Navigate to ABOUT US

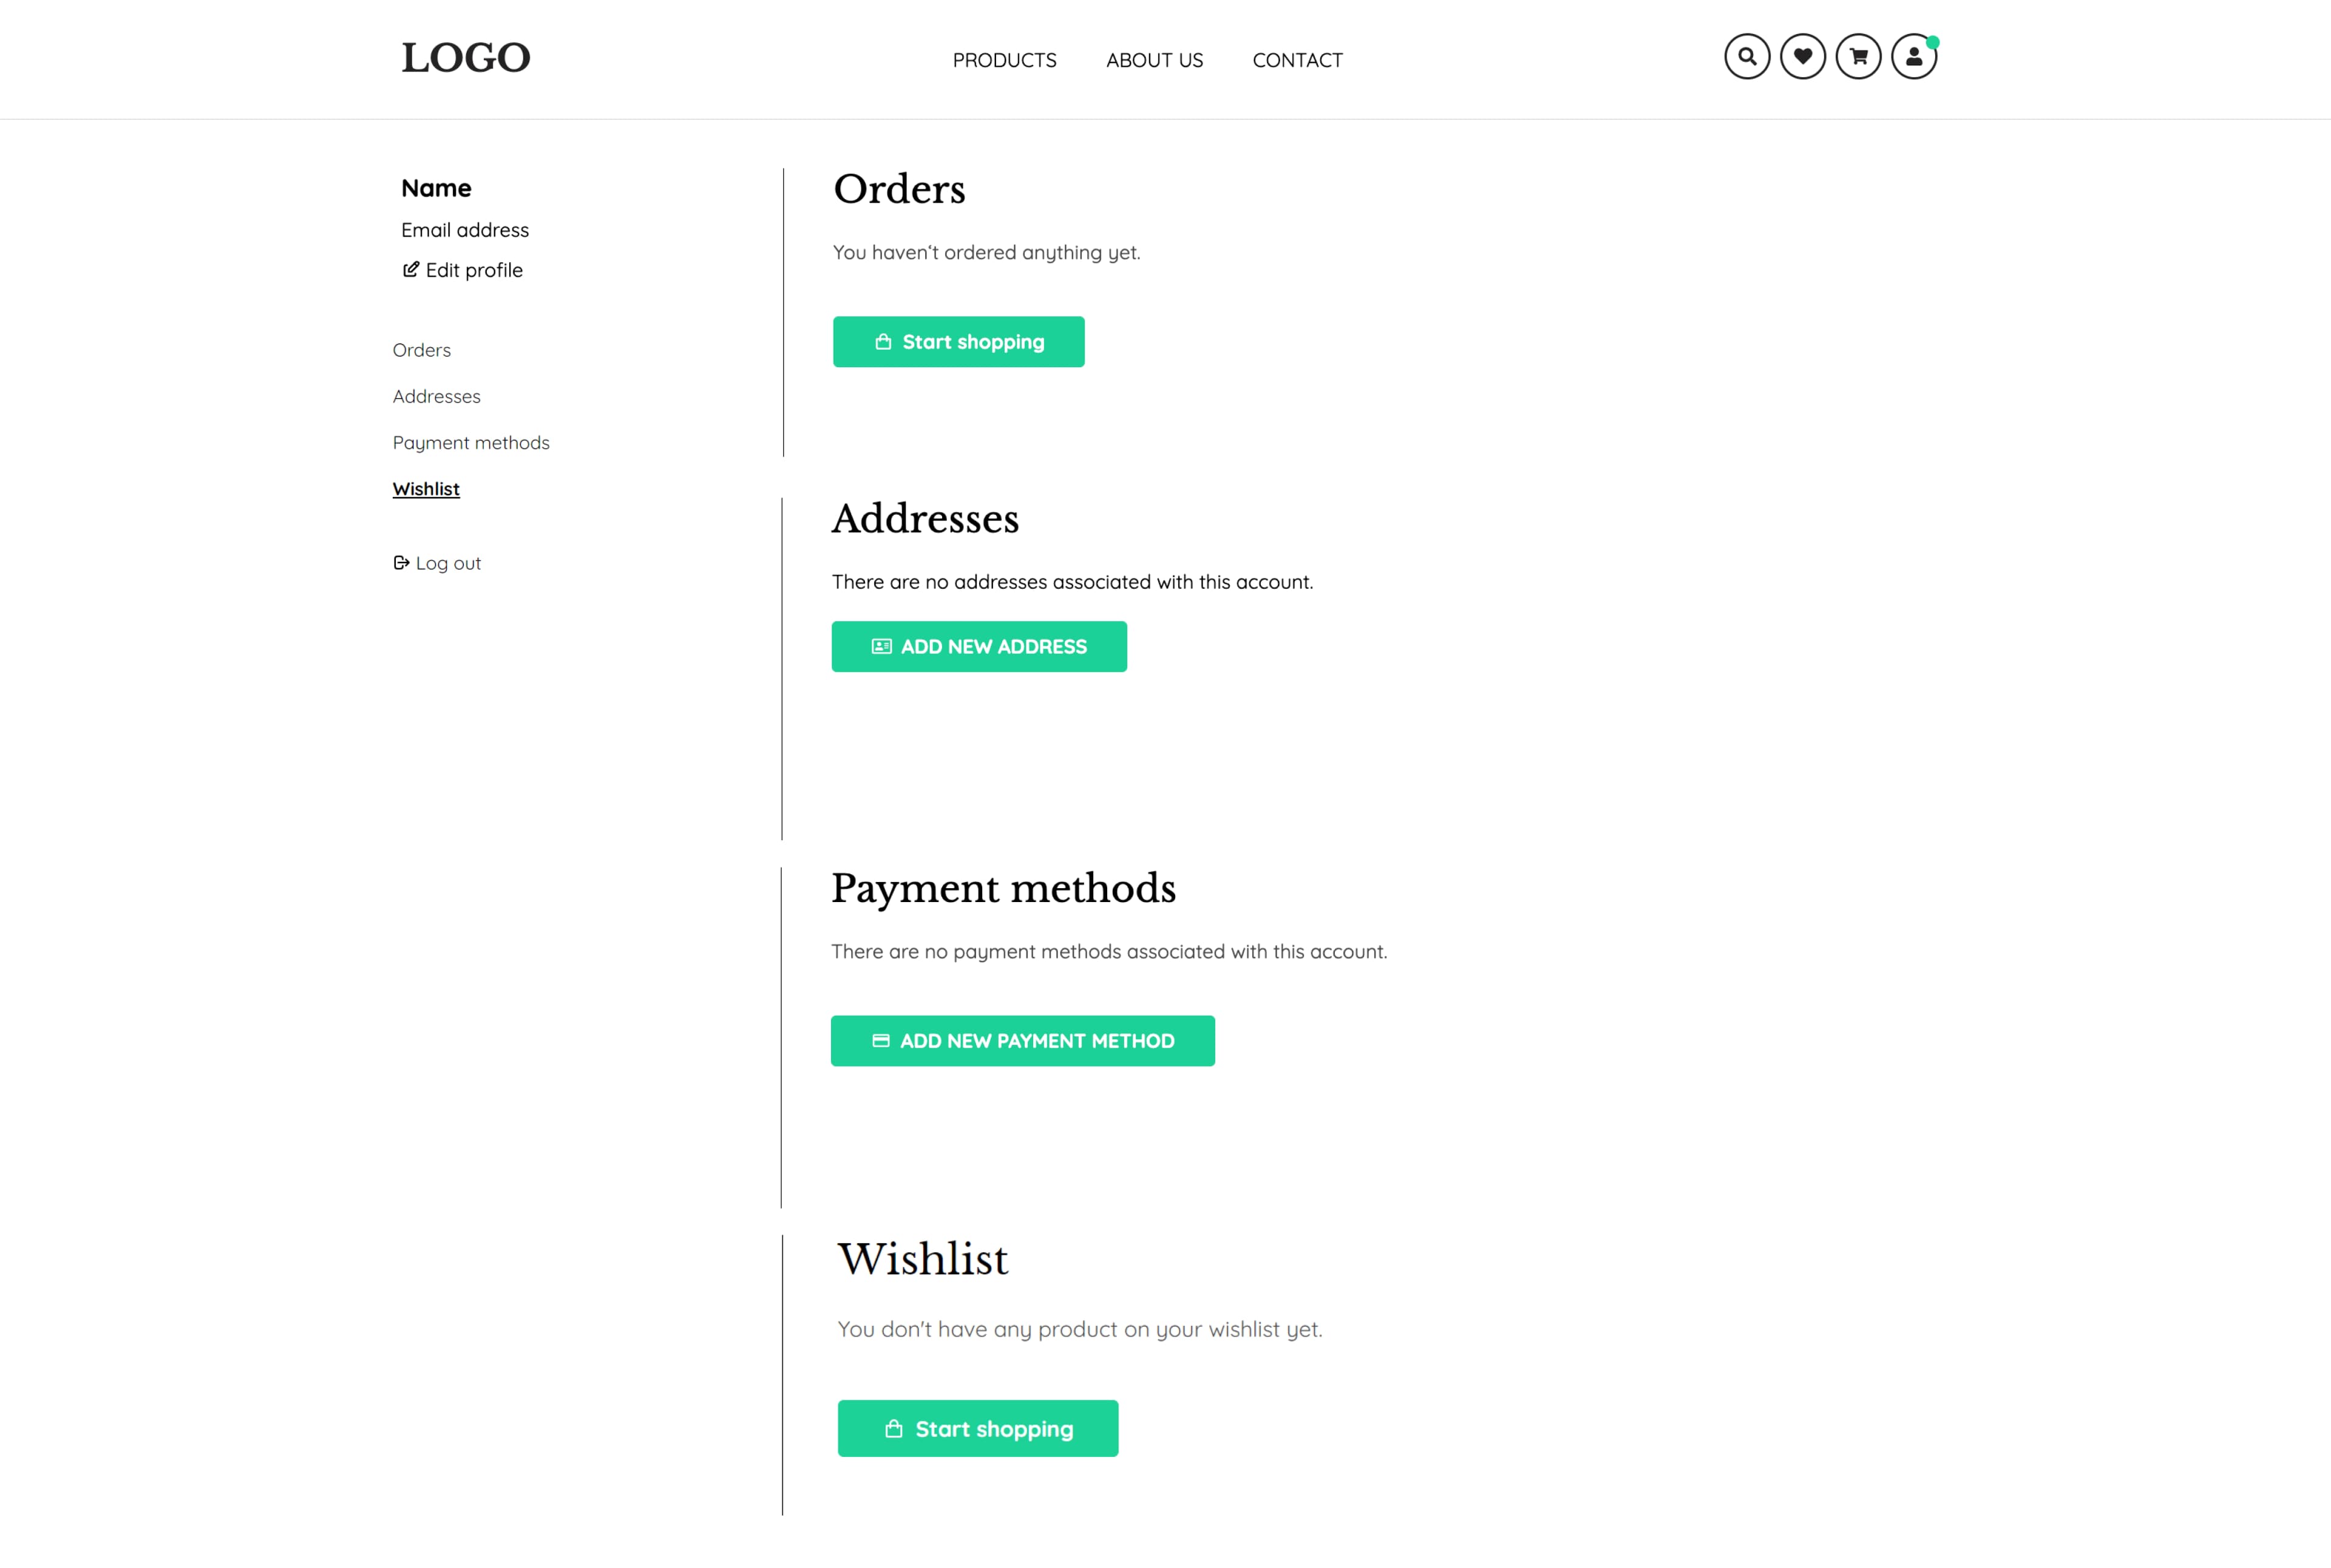coord(1154,60)
